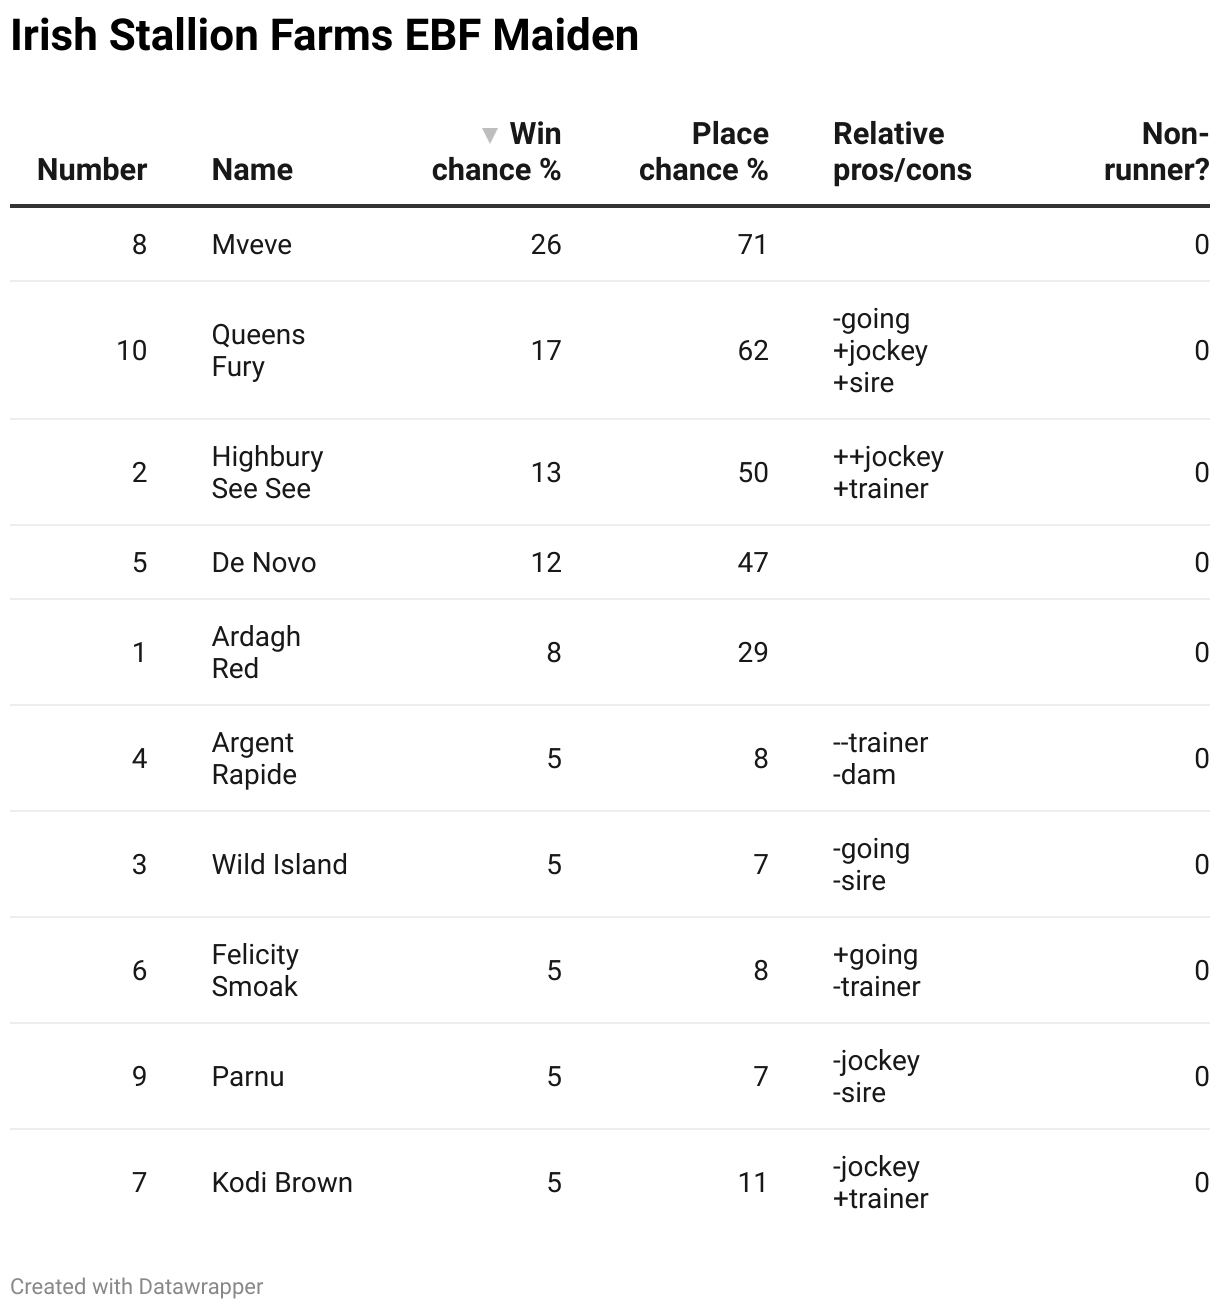The image size is (1220, 1310).
Task: Select Ardagh Red in the table
Action: (x=256, y=652)
